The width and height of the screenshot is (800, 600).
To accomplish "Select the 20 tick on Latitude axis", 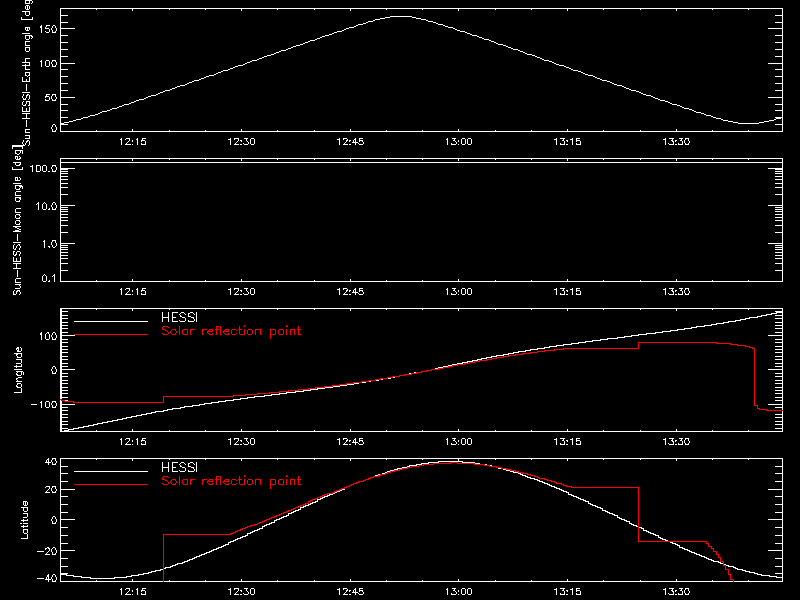I will click(x=51, y=490).
